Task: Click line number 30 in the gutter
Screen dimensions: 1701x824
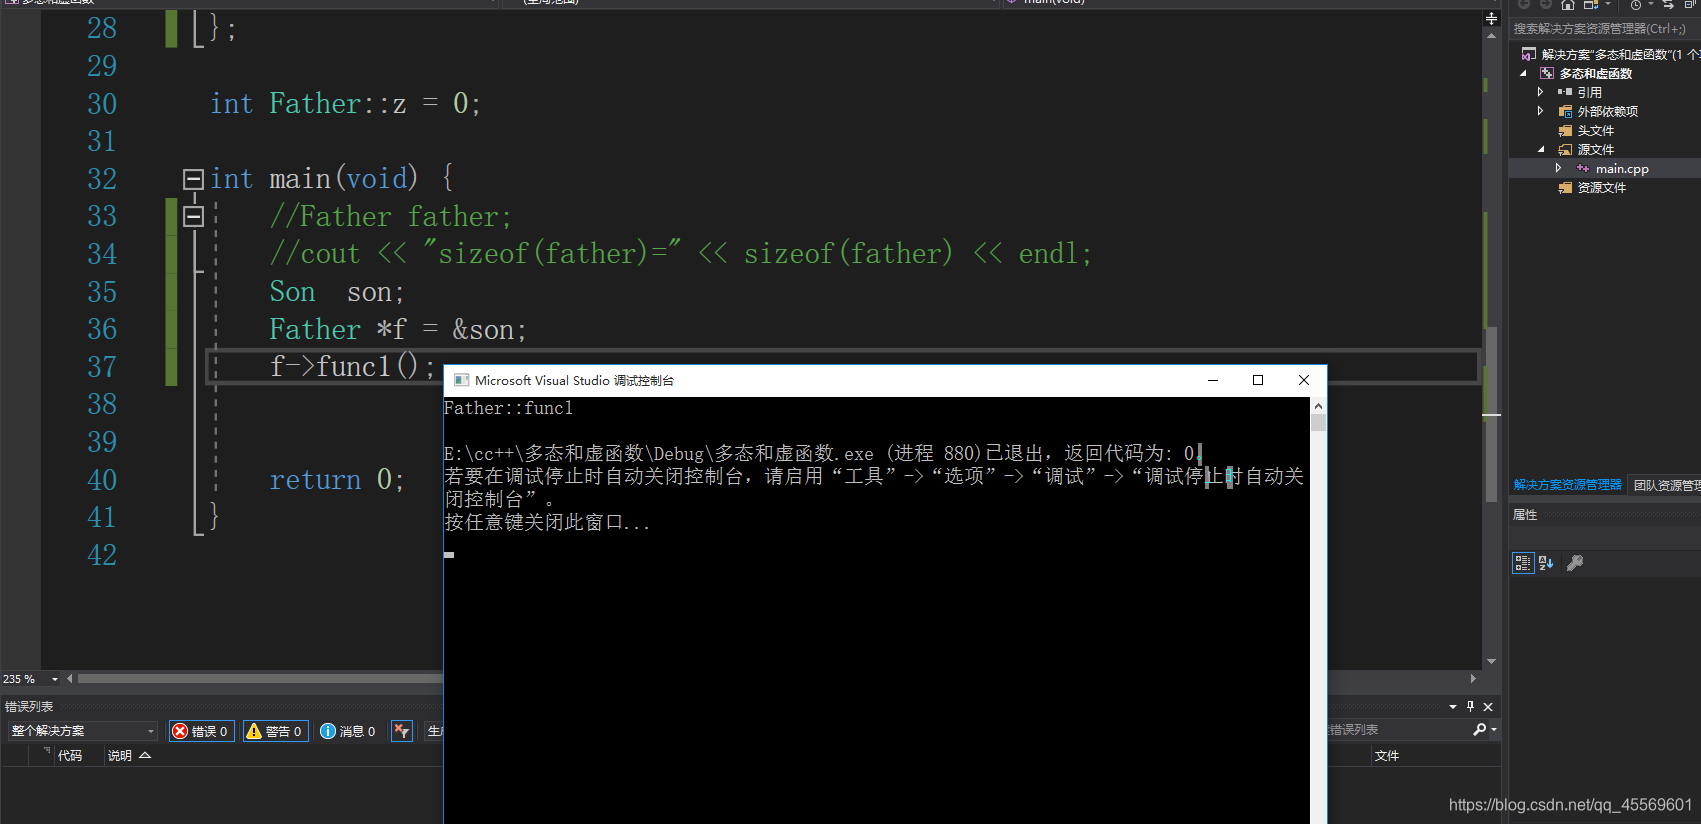Action: tap(102, 104)
